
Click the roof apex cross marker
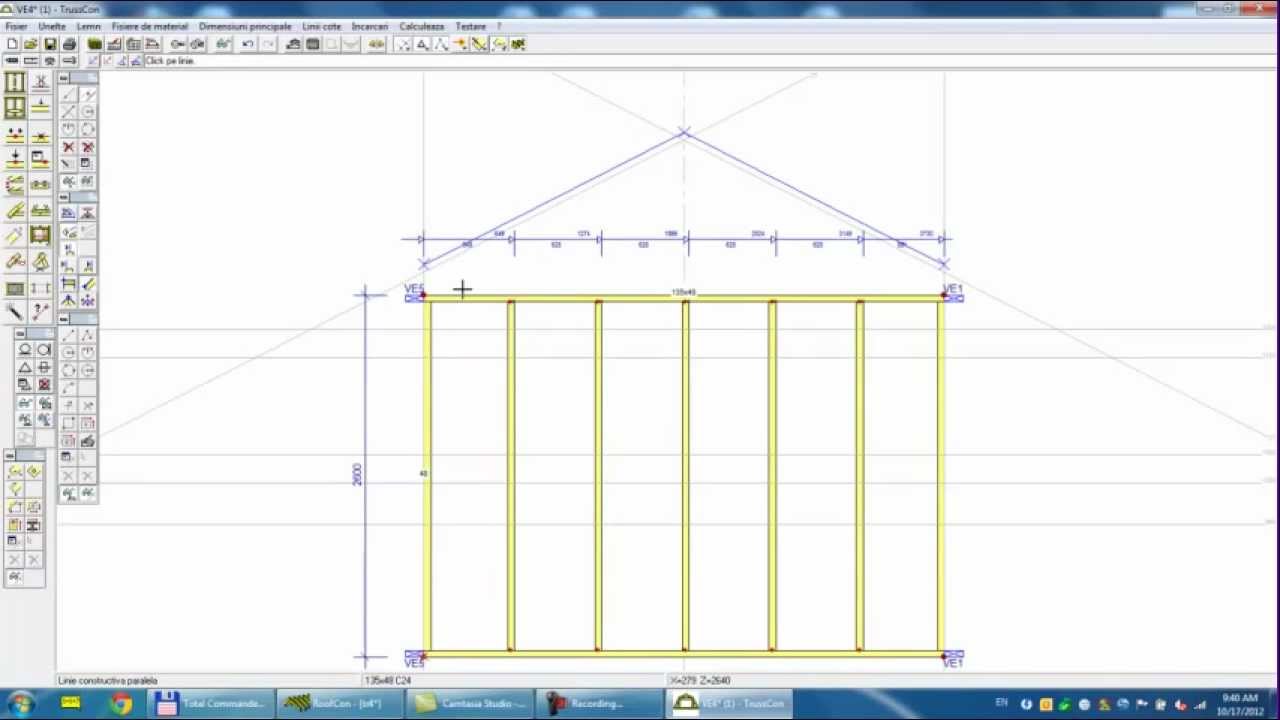[684, 131]
